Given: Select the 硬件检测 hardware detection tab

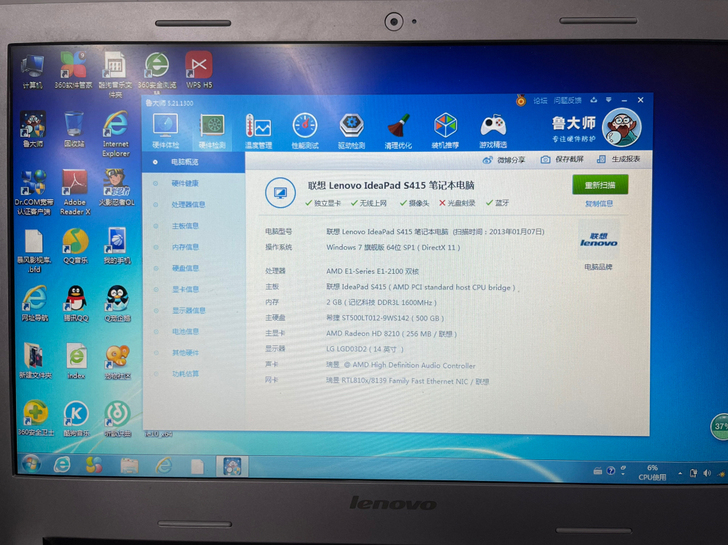Looking at the screenshot, I should pyautogui.click(x=212, y=131).
